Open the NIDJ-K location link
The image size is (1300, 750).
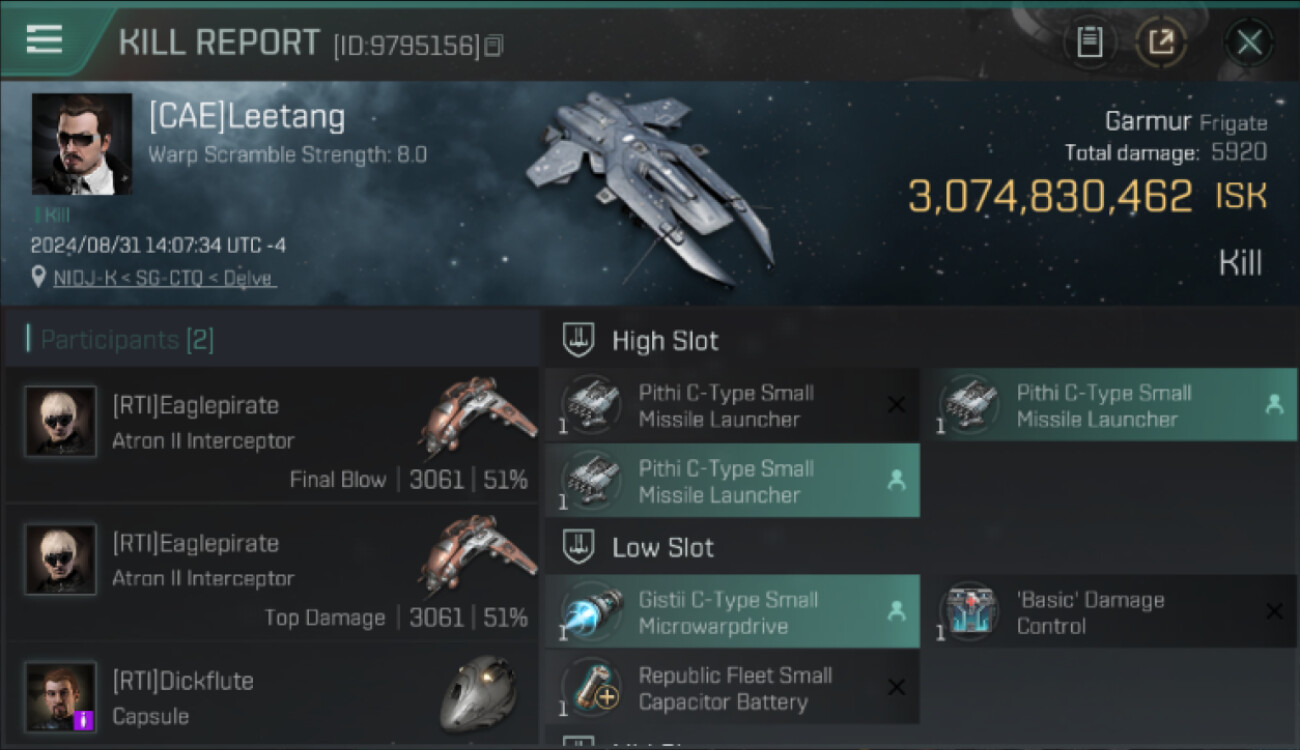tap(164, 278)
